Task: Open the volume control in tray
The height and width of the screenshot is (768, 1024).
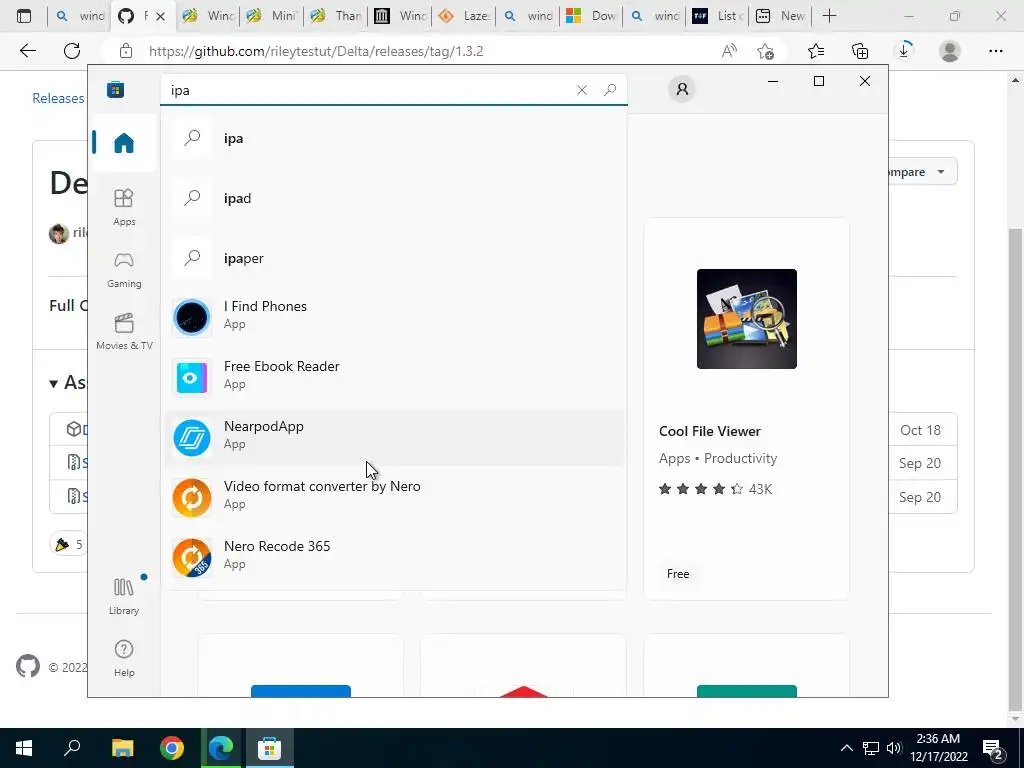Action: [x=894, y=748]
